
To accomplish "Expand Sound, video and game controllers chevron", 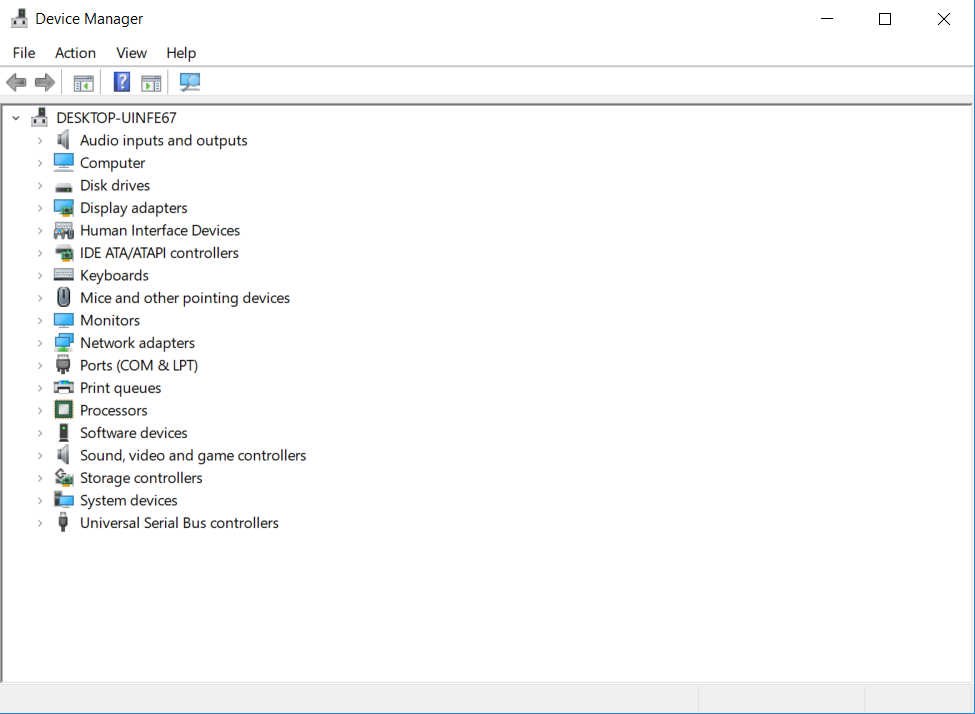I will pyautogui.click(x=40, y=455).
